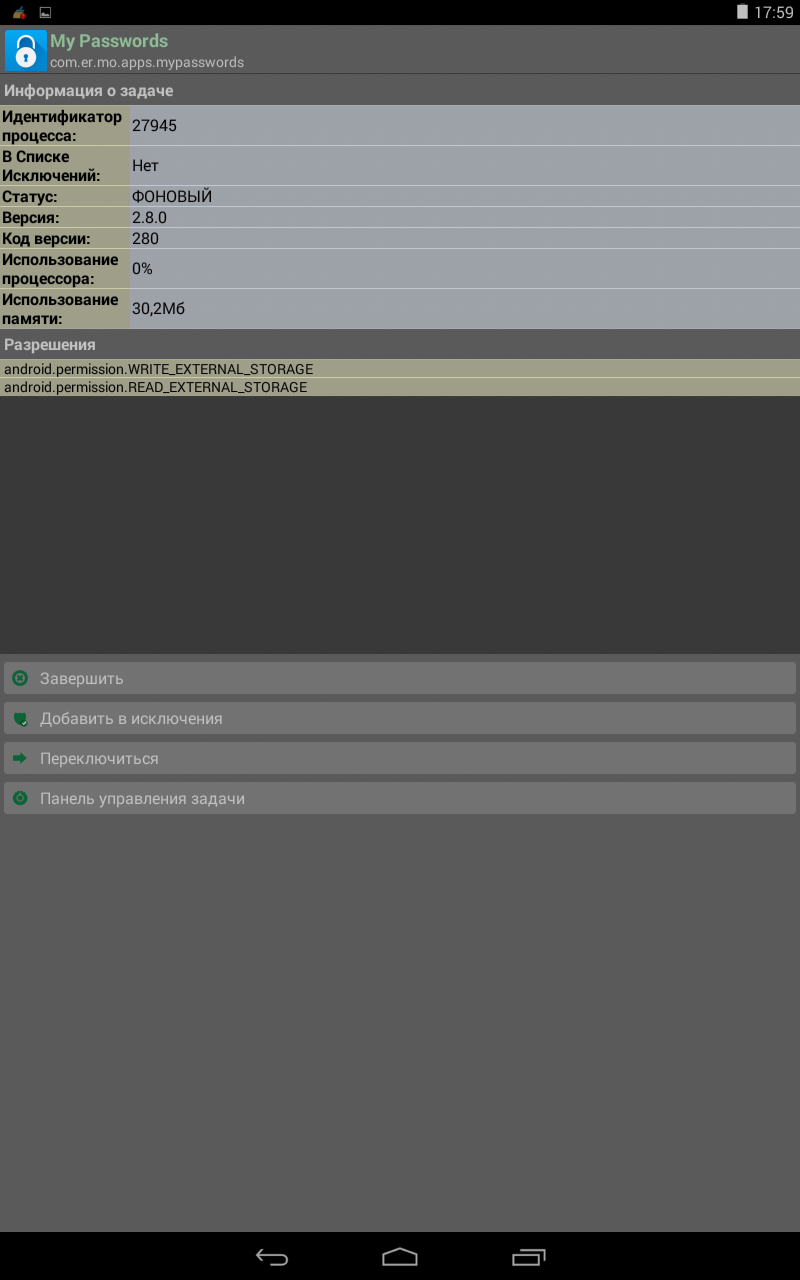Tap the colored app notification icon in status bar
Image resolution: width=800 pixels, height=1280 pixels.
(x=19, y=12)
